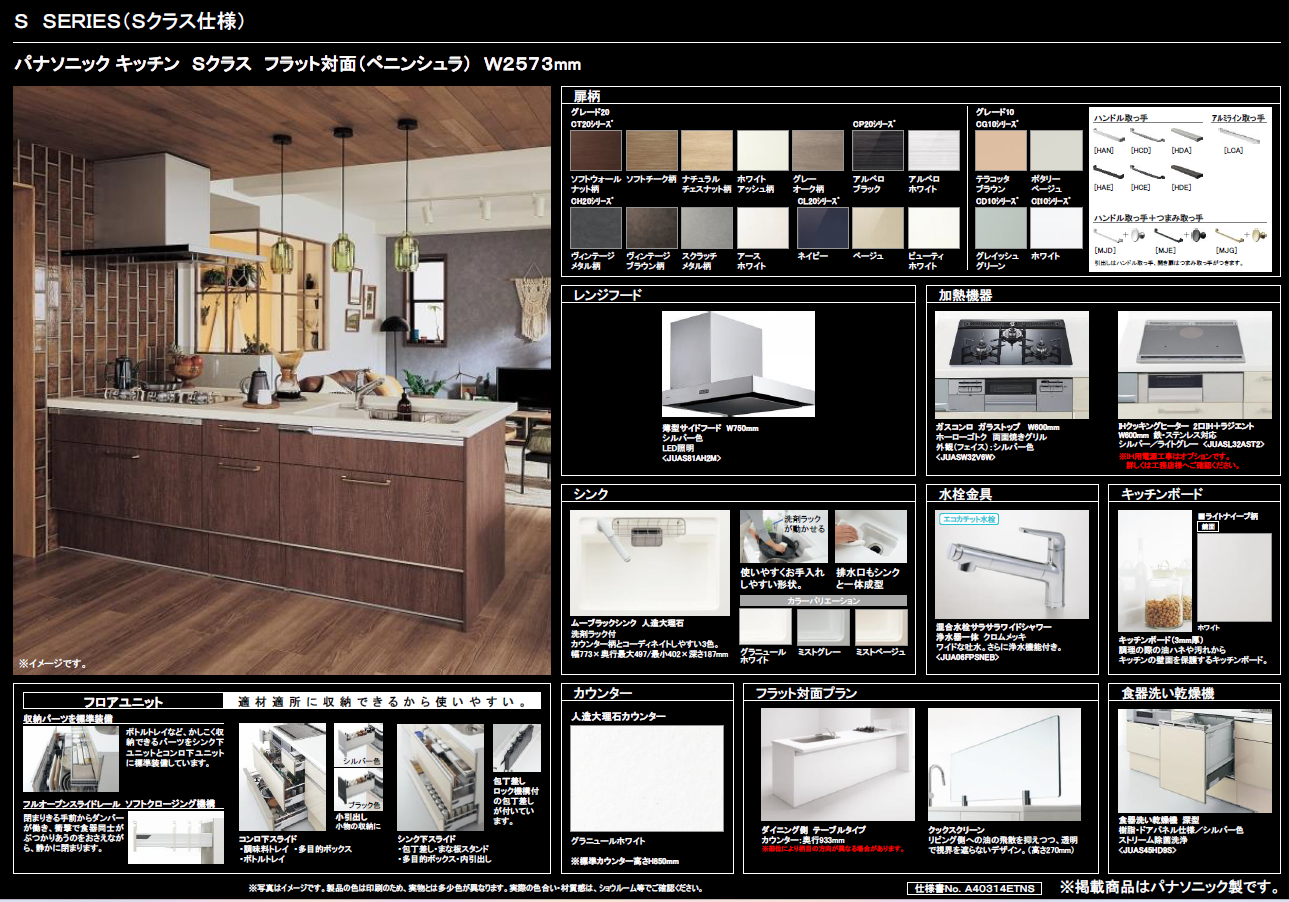The height and width of the screenshot is (902, 1289).
Task: Select the アルベロホワイト swatch
Action: (x=934, y=151)
